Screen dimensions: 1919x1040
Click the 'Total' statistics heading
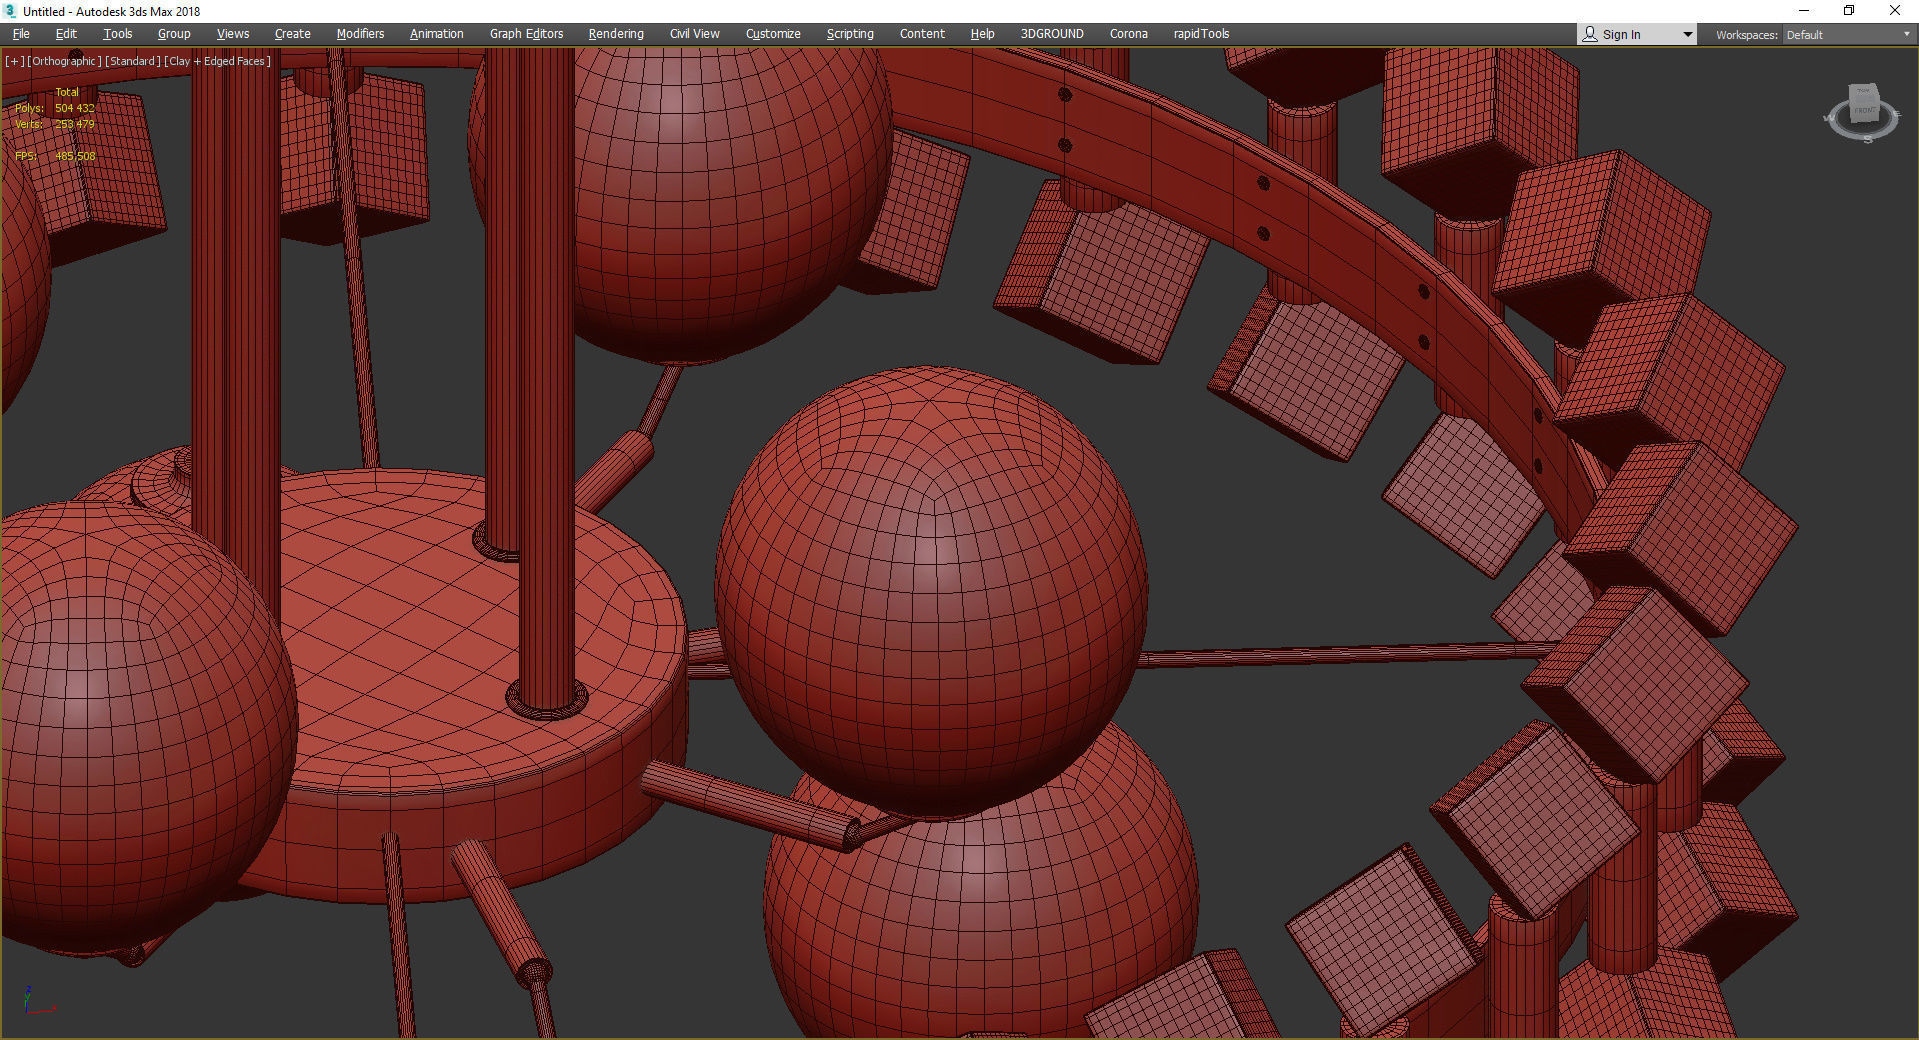67,92
